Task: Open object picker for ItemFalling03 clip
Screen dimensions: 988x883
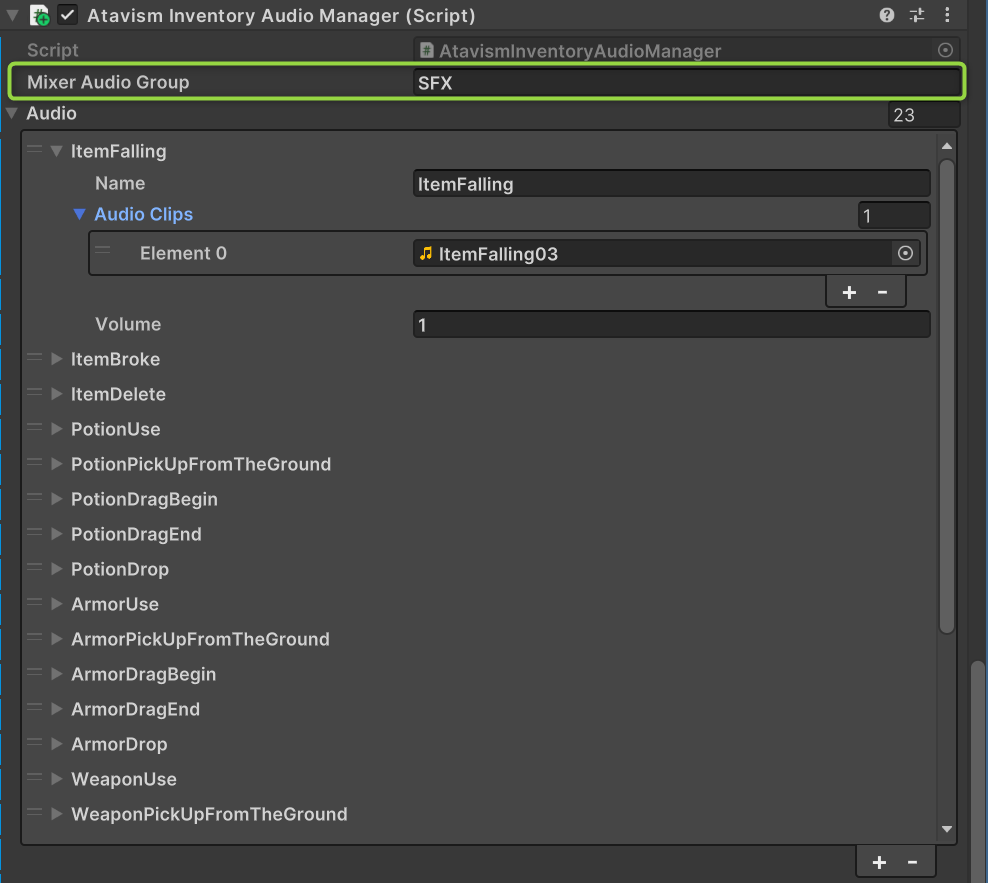Action: 905,254
